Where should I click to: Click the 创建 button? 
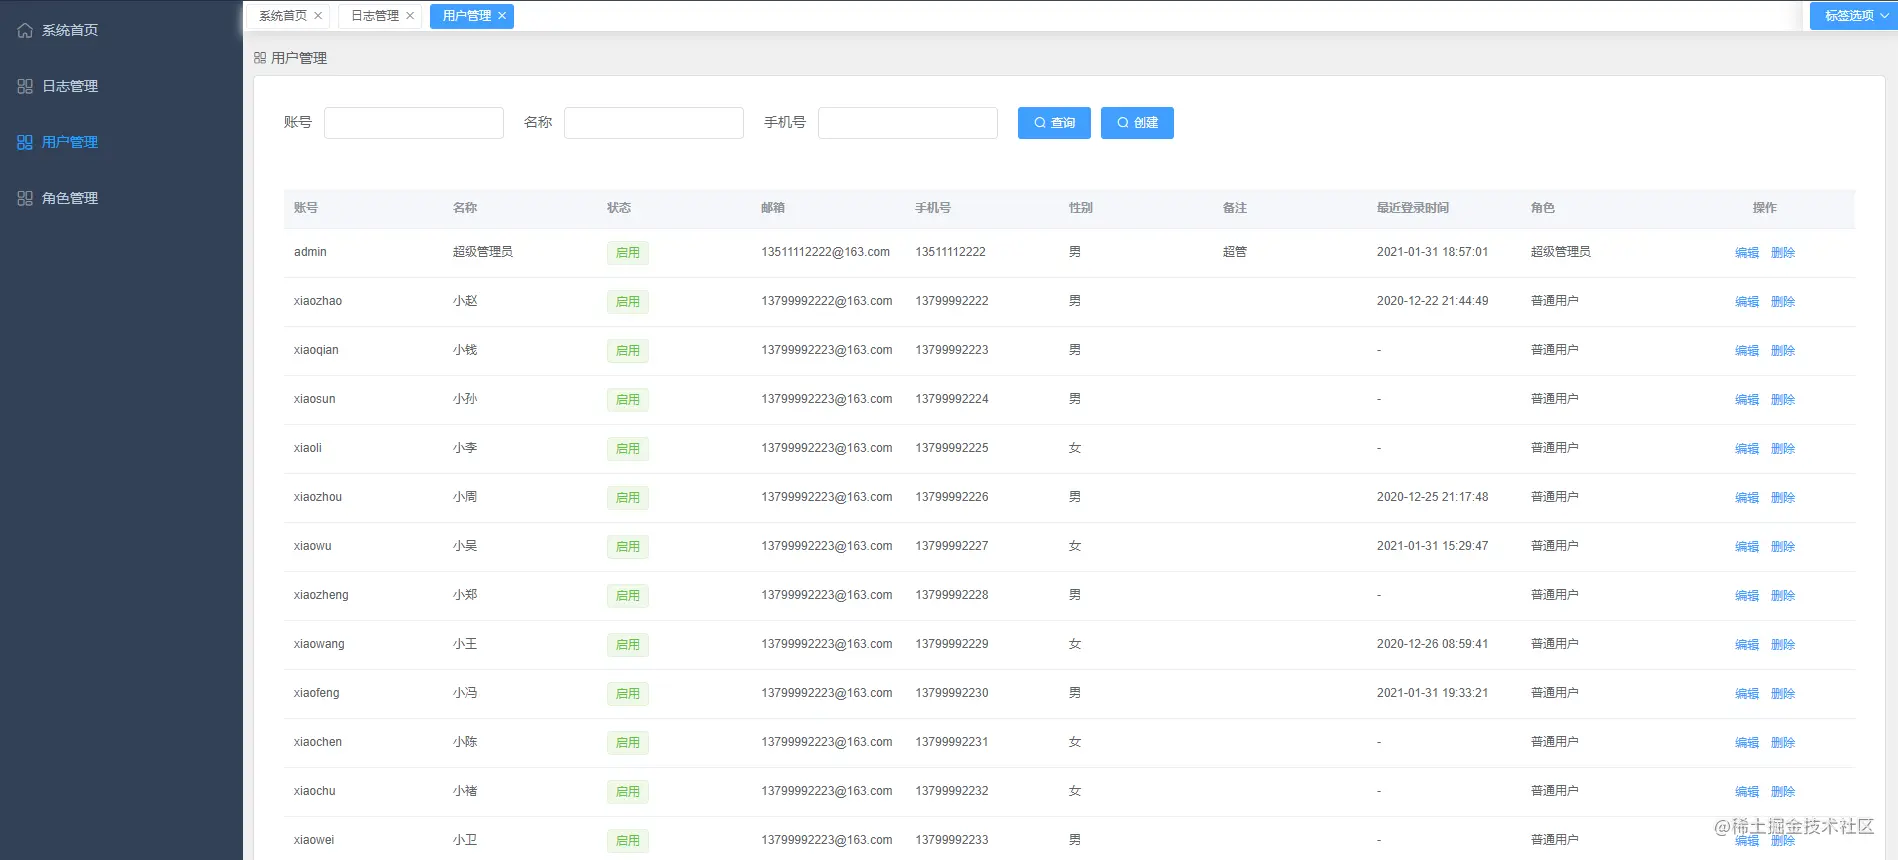point(1137,123)
